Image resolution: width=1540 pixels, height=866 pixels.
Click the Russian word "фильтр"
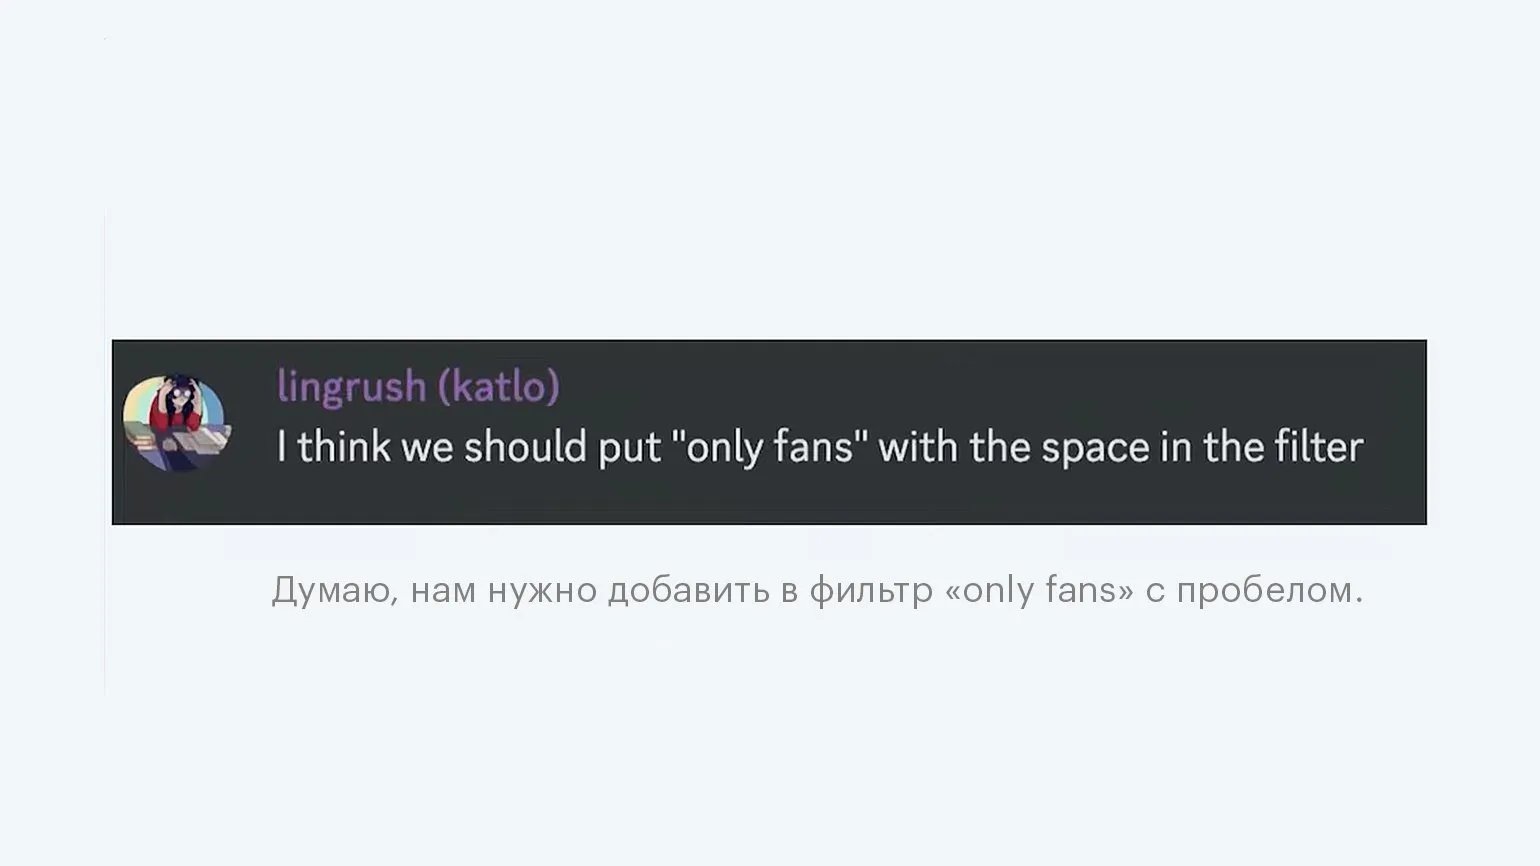pyautogui.click(x=869, y=592)
